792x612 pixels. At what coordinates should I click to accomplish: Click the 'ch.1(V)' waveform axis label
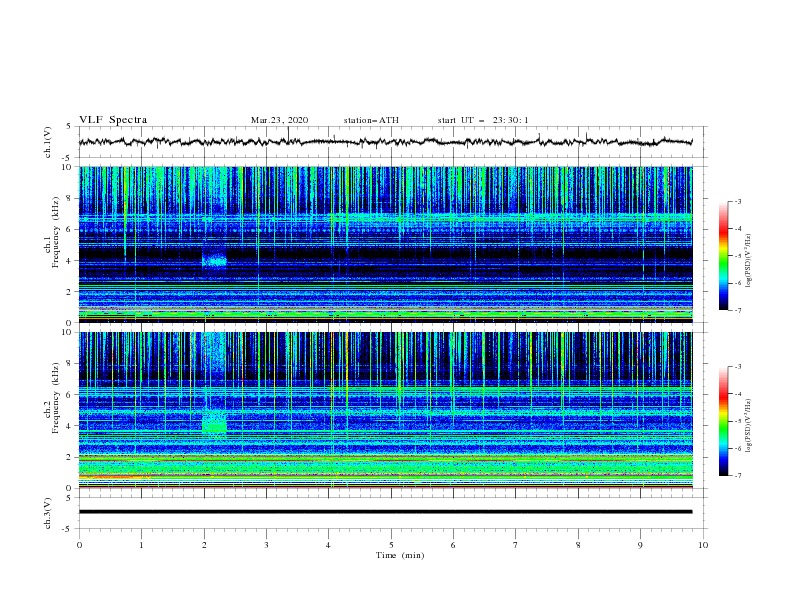tap(48, 142)
